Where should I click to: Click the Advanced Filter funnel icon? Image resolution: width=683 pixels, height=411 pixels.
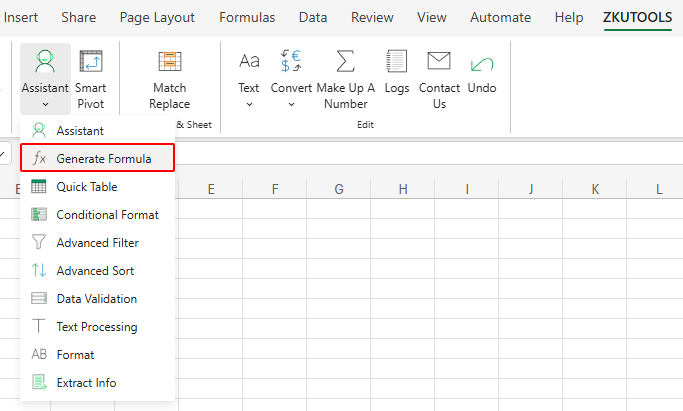coord(39,242)
